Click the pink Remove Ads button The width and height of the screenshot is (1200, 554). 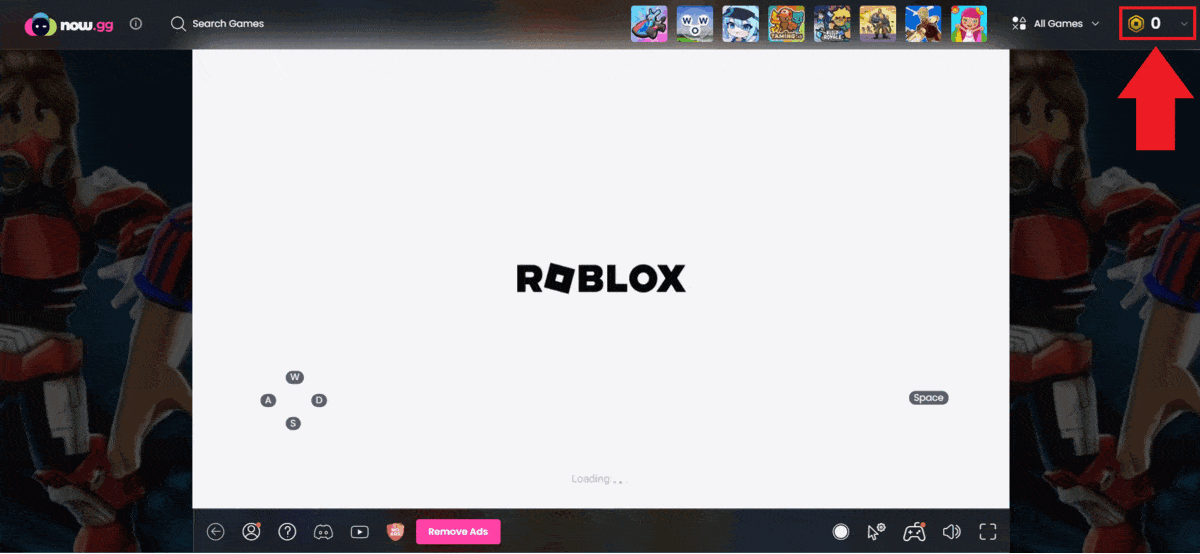click(458, 532)
